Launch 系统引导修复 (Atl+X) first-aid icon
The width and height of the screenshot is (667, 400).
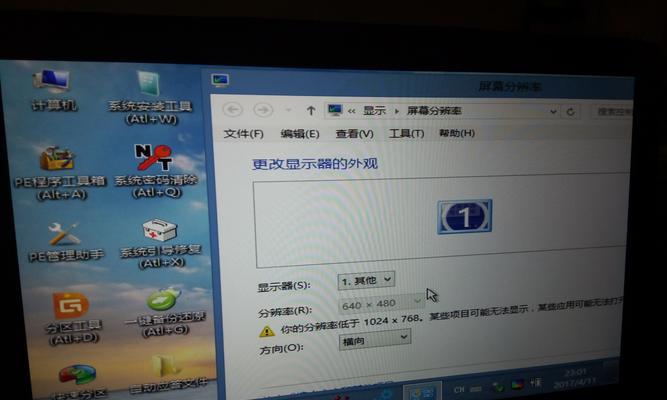[x=160, y=243]
